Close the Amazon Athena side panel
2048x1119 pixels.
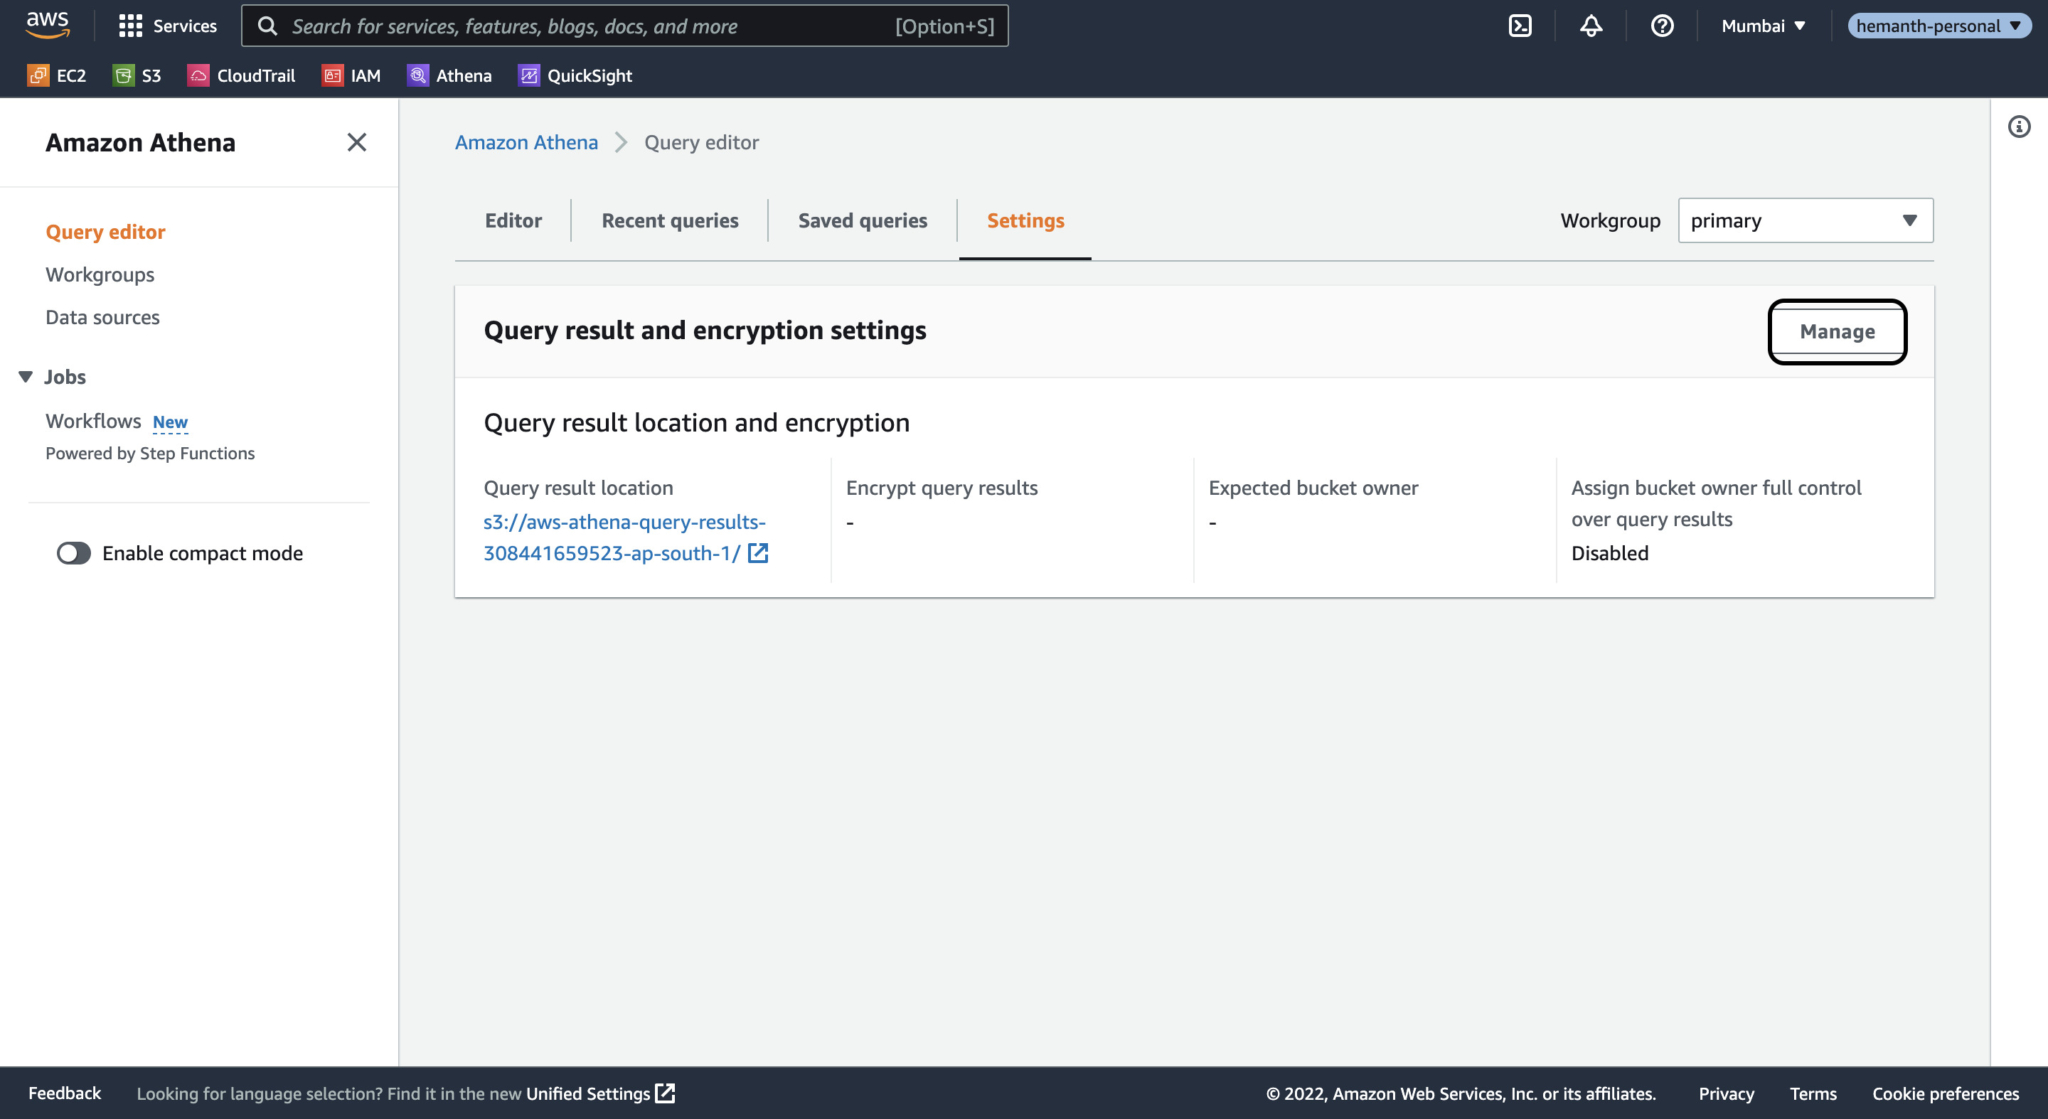356,142
